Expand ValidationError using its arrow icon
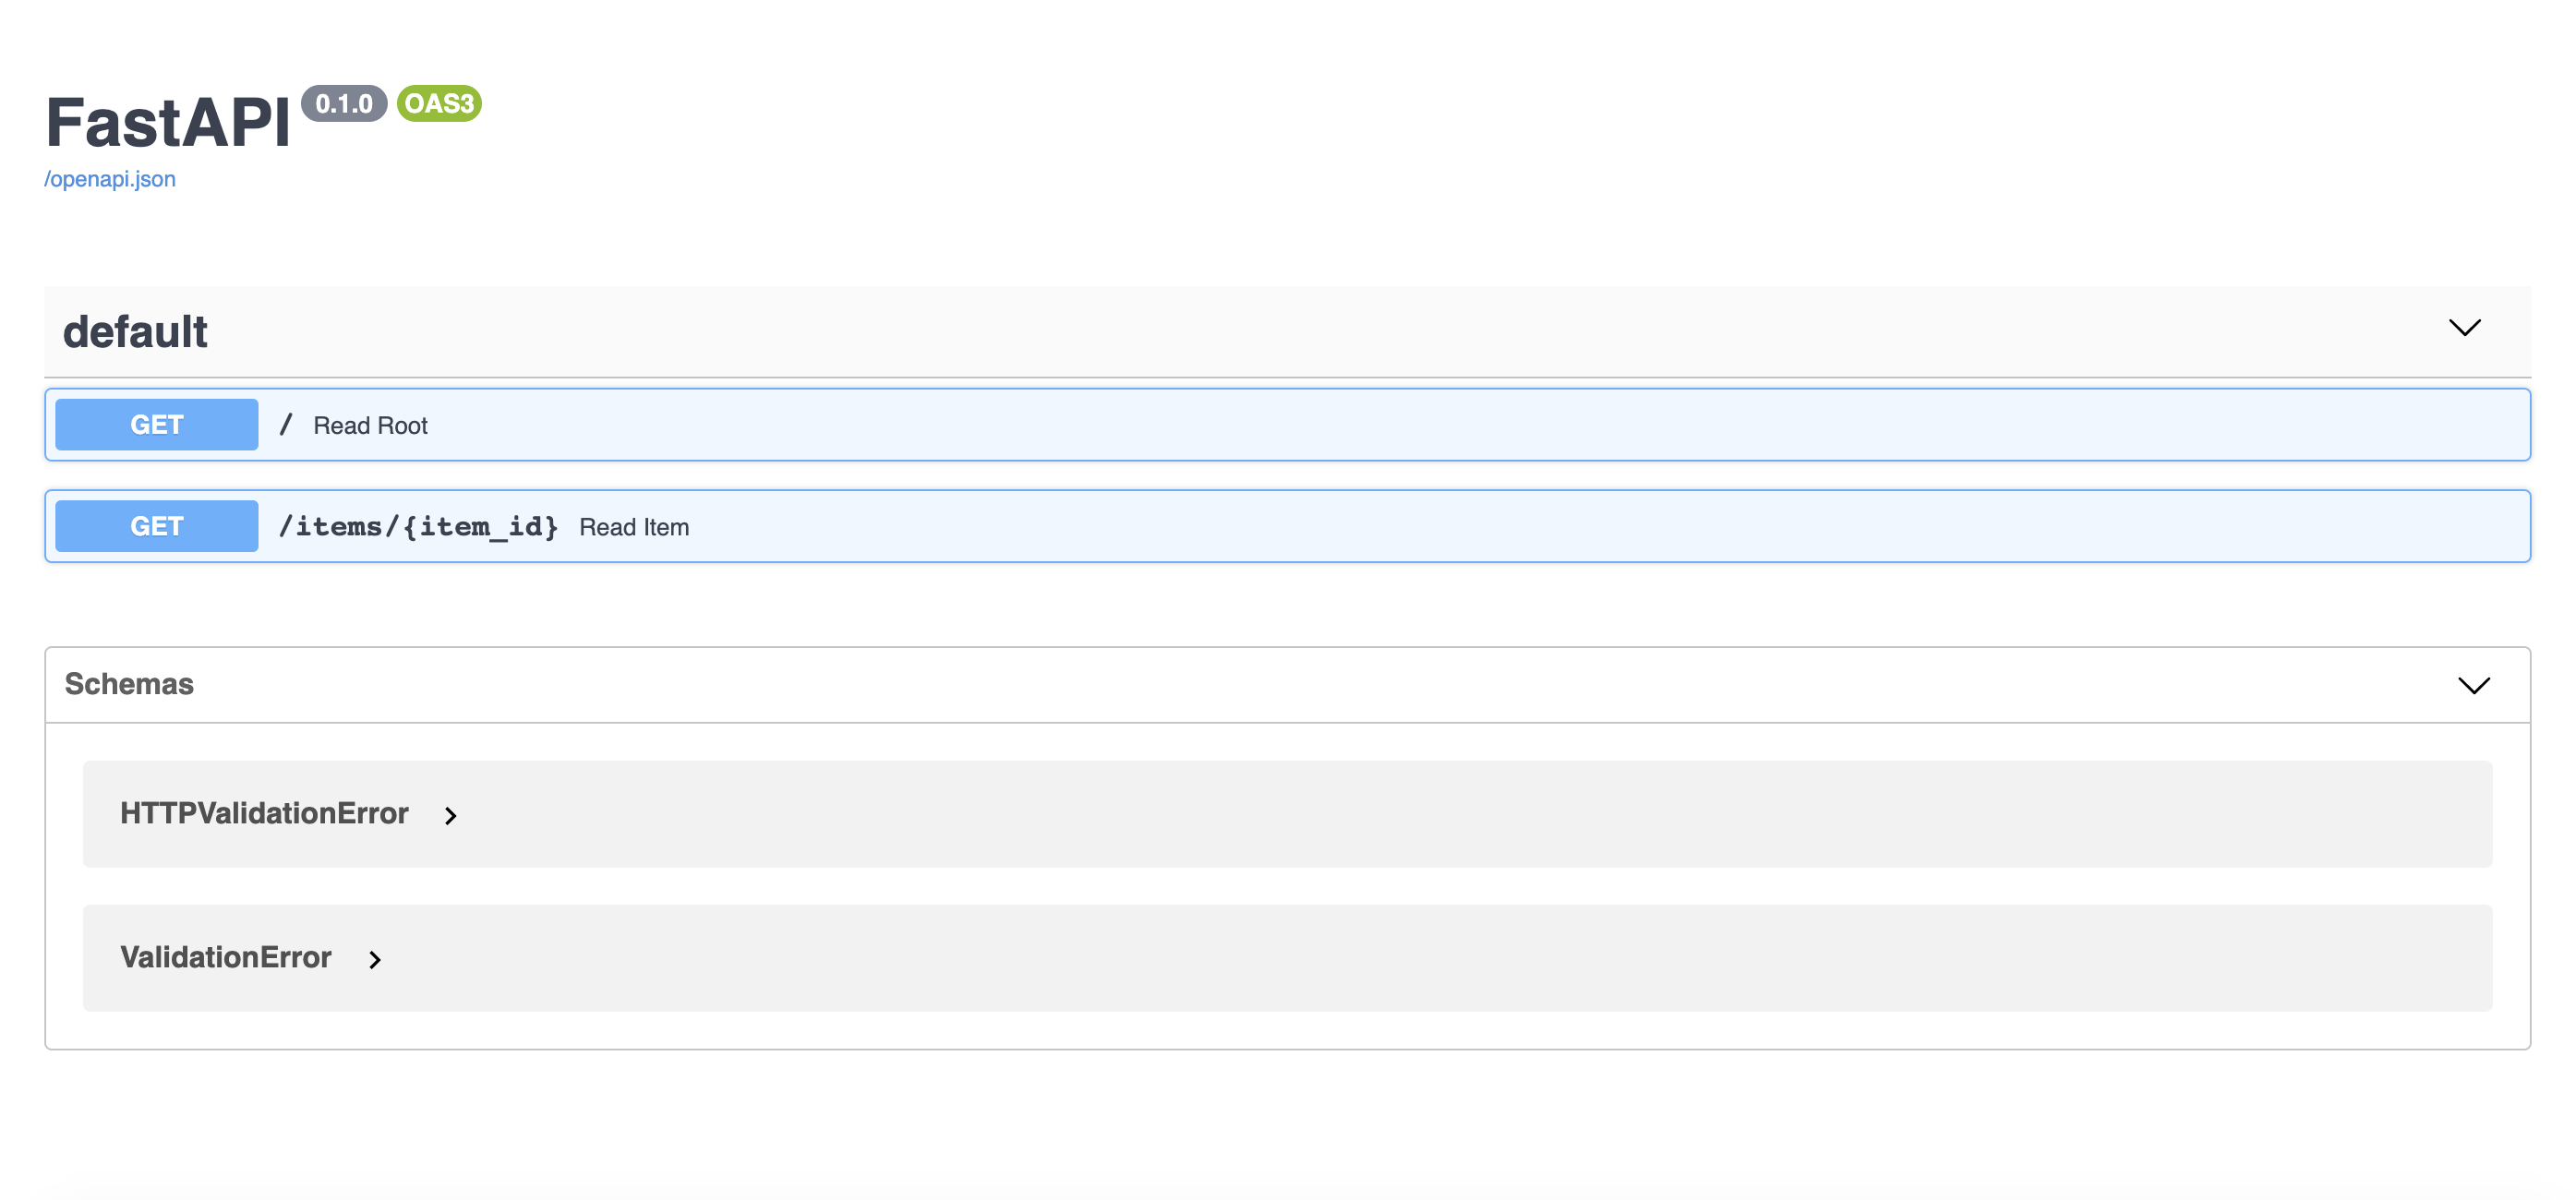2576x1200 pixels. 375,960
